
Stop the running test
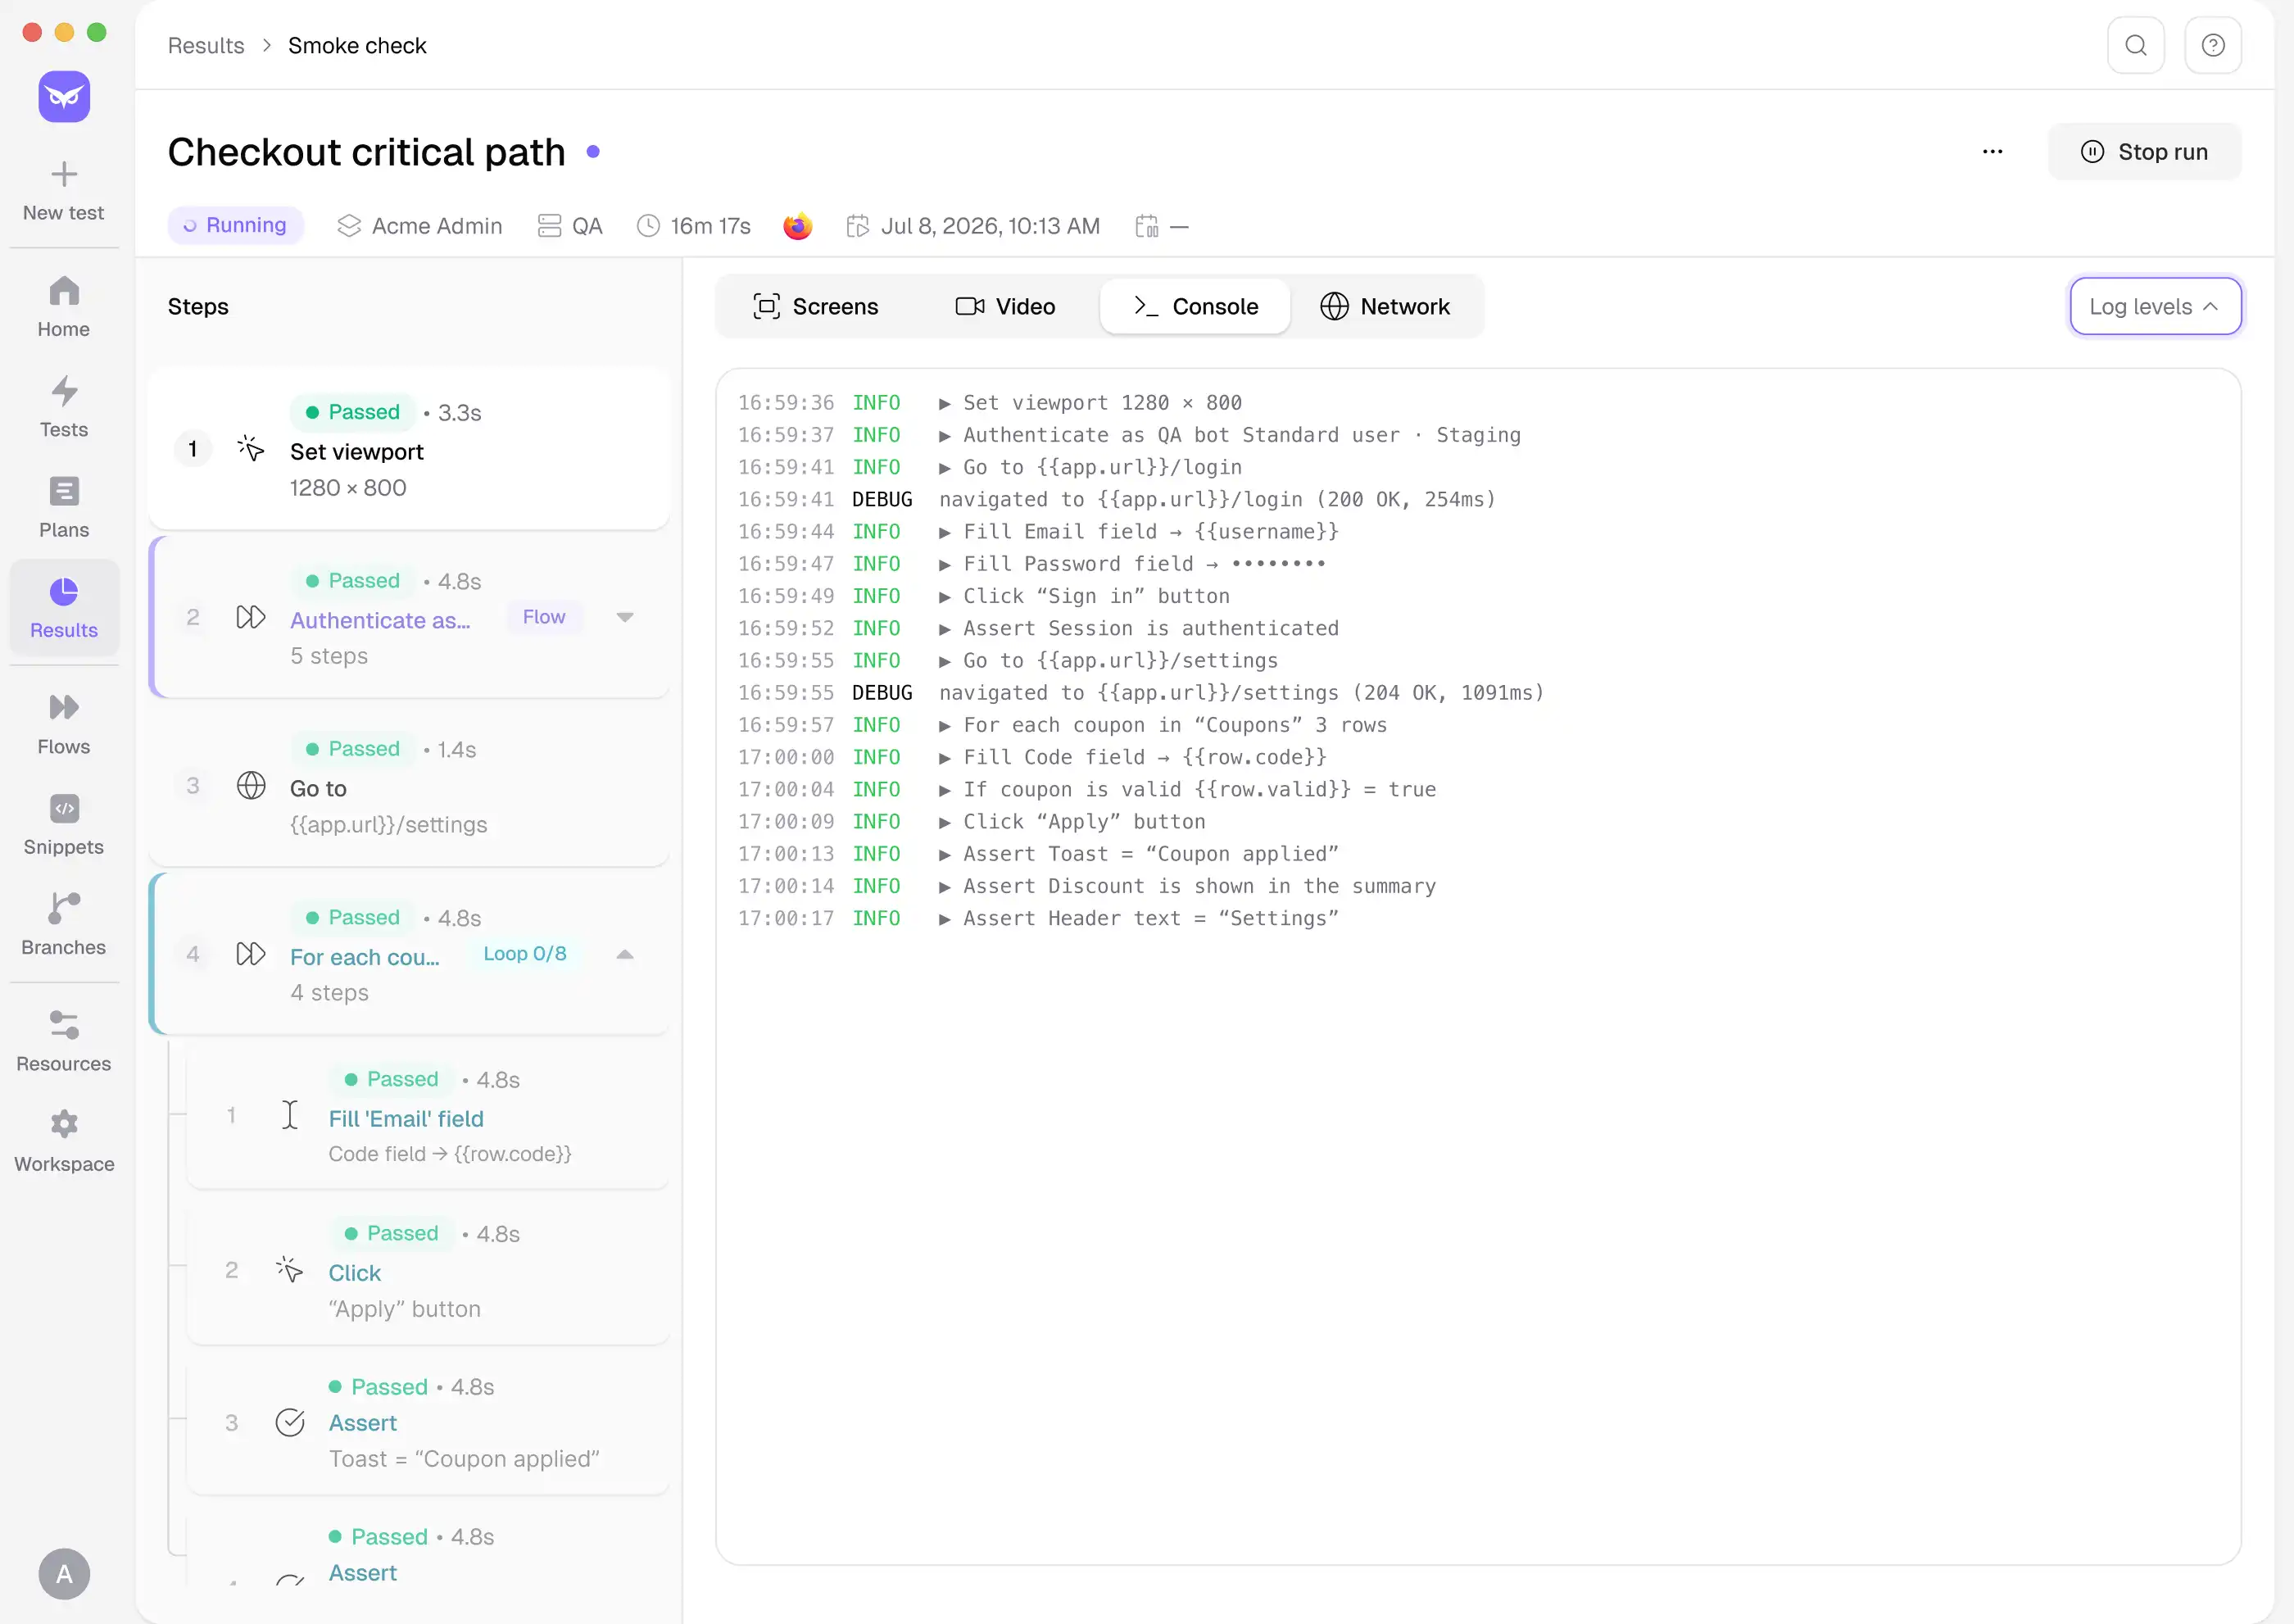[2144, 152]
